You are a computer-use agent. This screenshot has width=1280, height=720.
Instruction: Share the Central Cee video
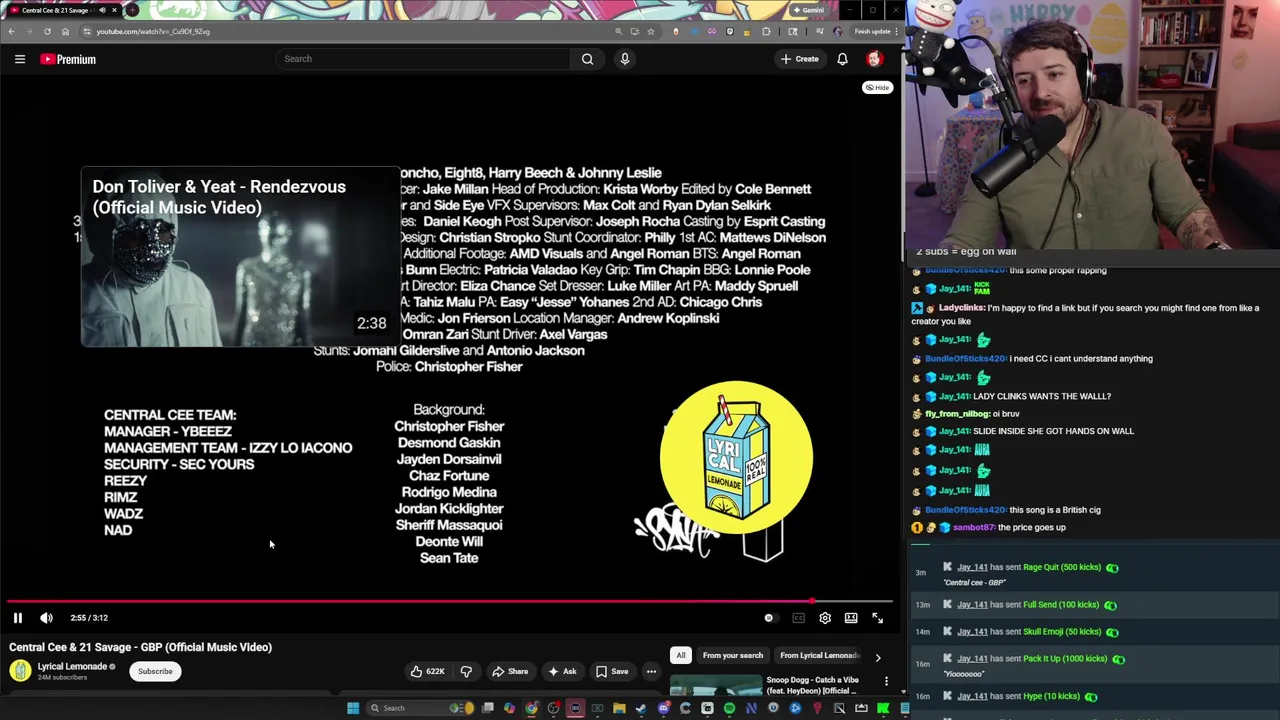tap(510, 671)
